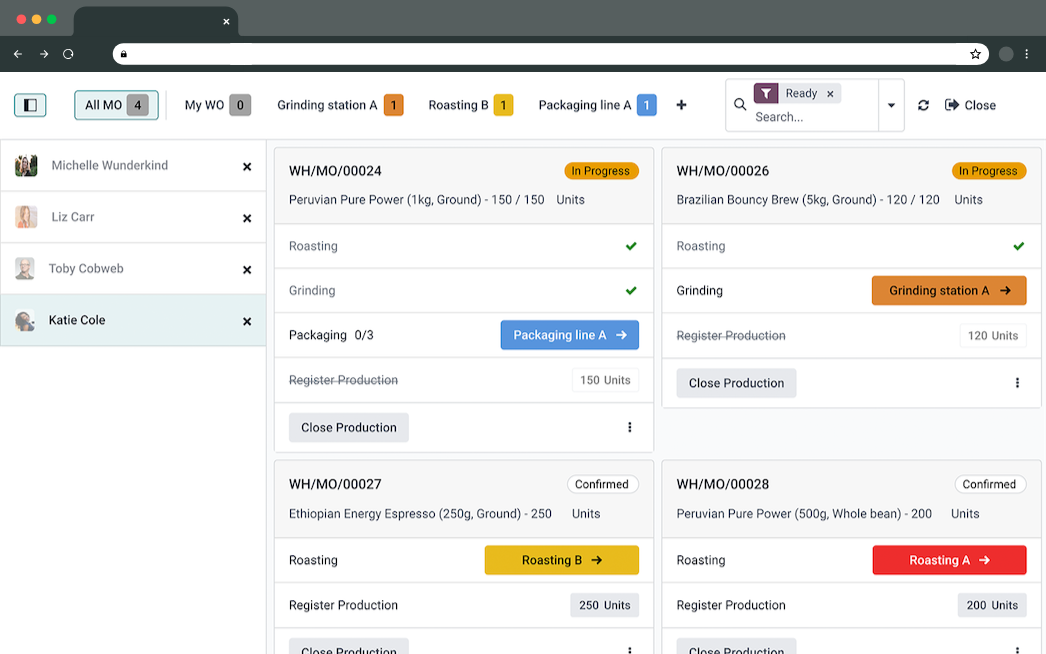Open three-dot menu for WH/MO/00024
The image size is (1046, 654).
click(629, 427)
